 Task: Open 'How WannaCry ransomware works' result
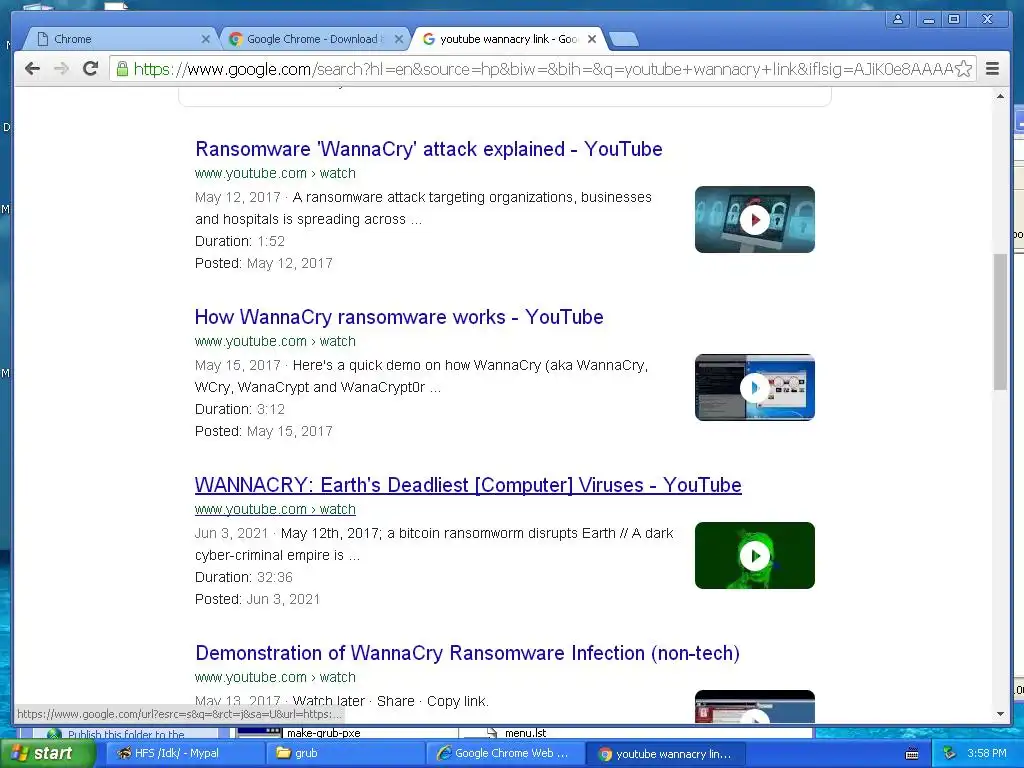point(399,317)
